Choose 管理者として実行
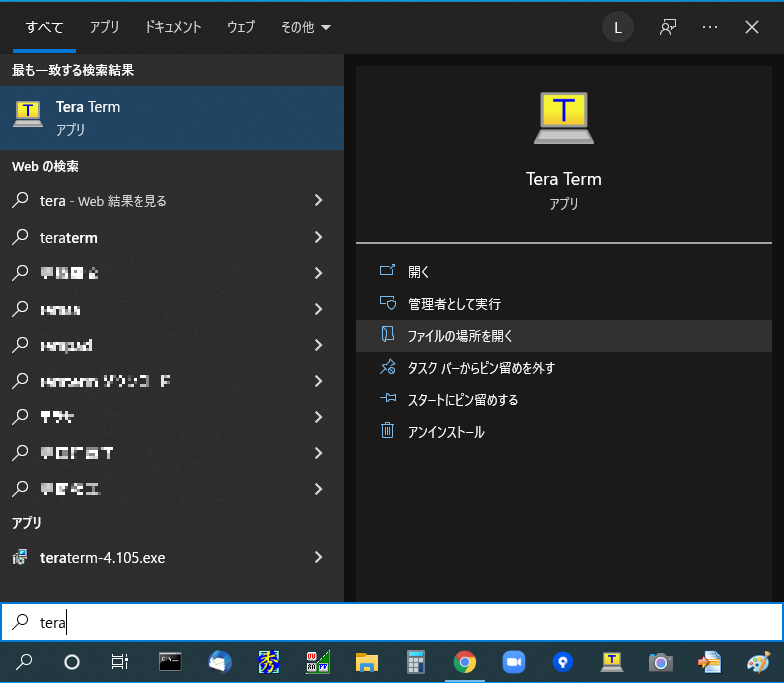The height and width of the screenshot is (683, 784). (564, 304)
